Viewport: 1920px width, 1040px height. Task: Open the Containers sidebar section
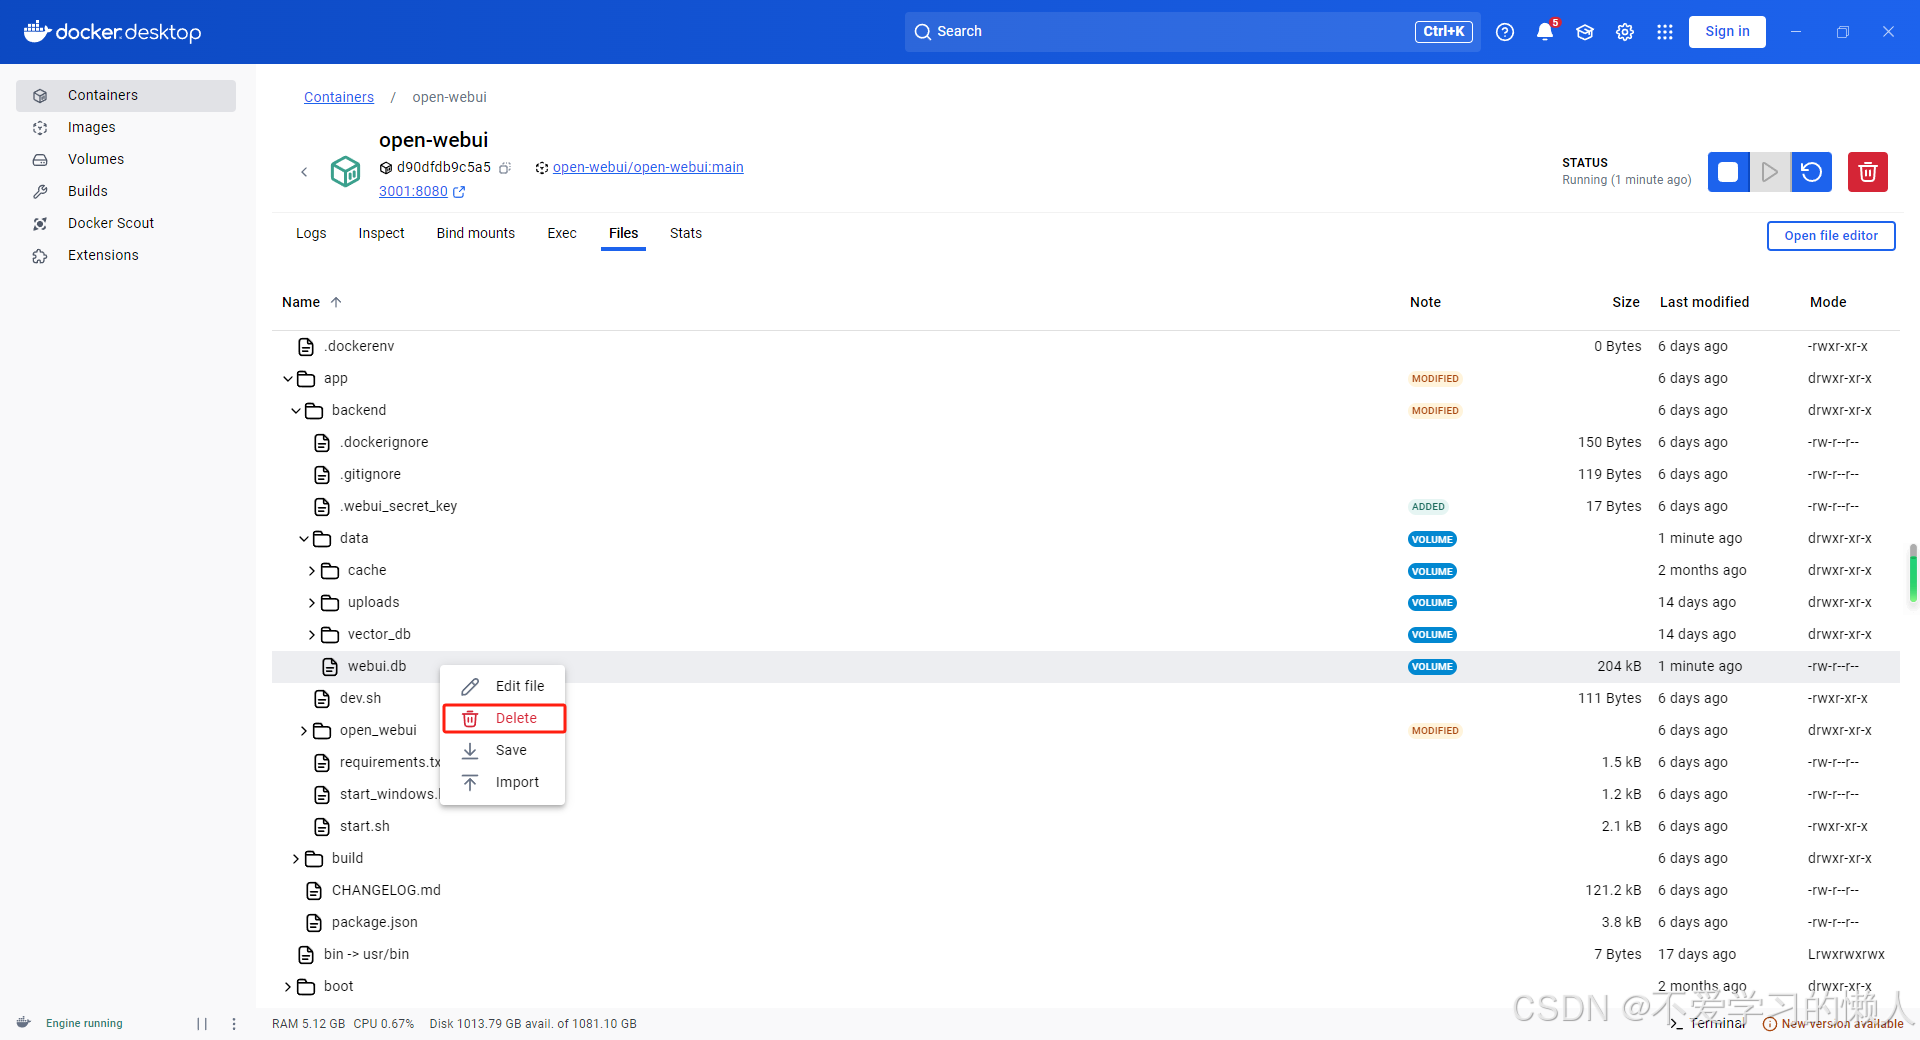click(x=126, y=95)
